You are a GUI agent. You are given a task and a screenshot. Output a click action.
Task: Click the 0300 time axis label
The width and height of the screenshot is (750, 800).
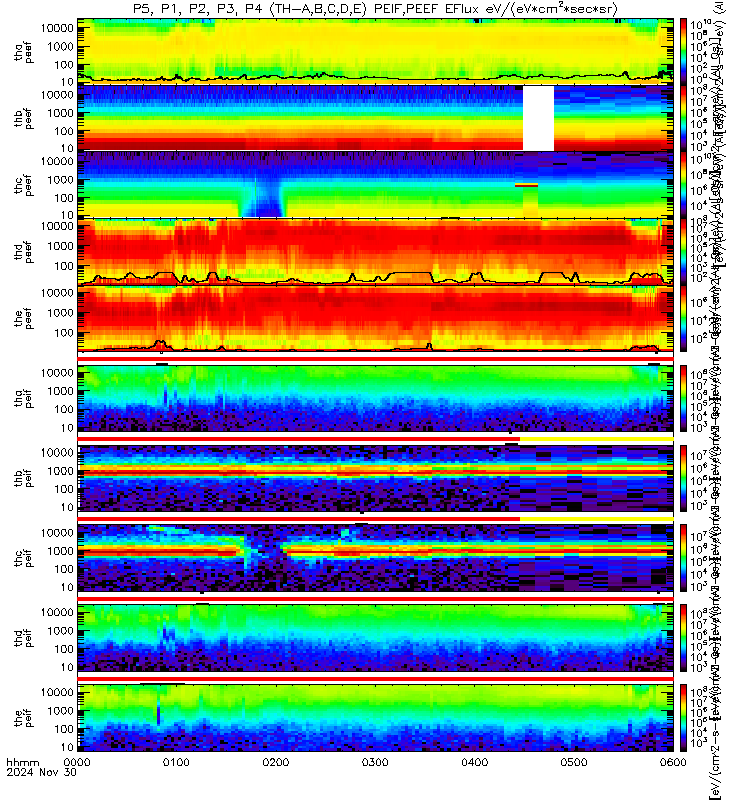pos(375,762)
